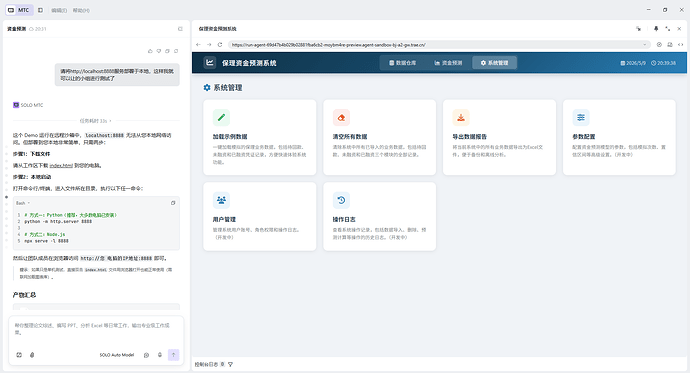The image size is (690, 373).
Task: Click the icon right of 资金预测 chat header
Action: tap(180, 29)
